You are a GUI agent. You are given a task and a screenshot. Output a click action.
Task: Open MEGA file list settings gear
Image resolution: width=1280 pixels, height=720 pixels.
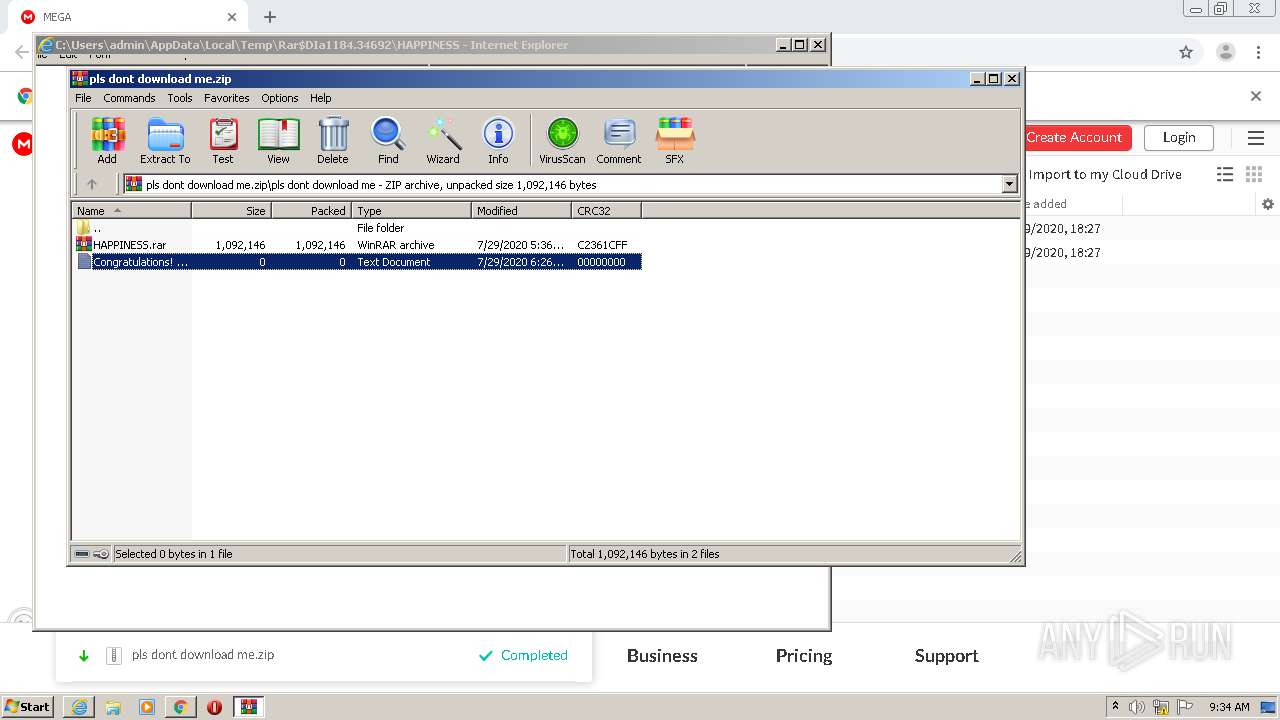1268,204
